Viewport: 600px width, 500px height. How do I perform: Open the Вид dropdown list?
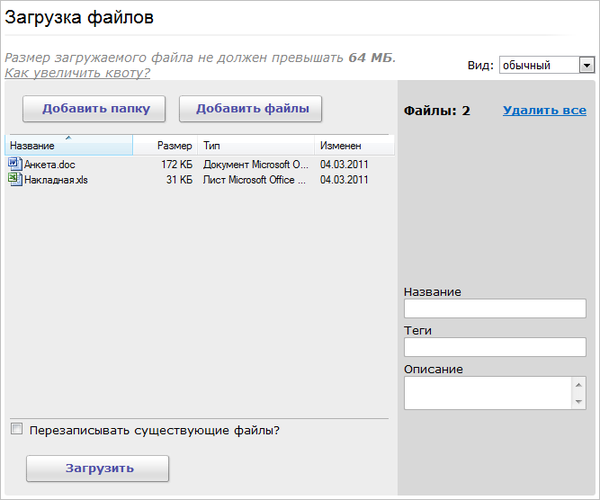[x=586, y=66]
